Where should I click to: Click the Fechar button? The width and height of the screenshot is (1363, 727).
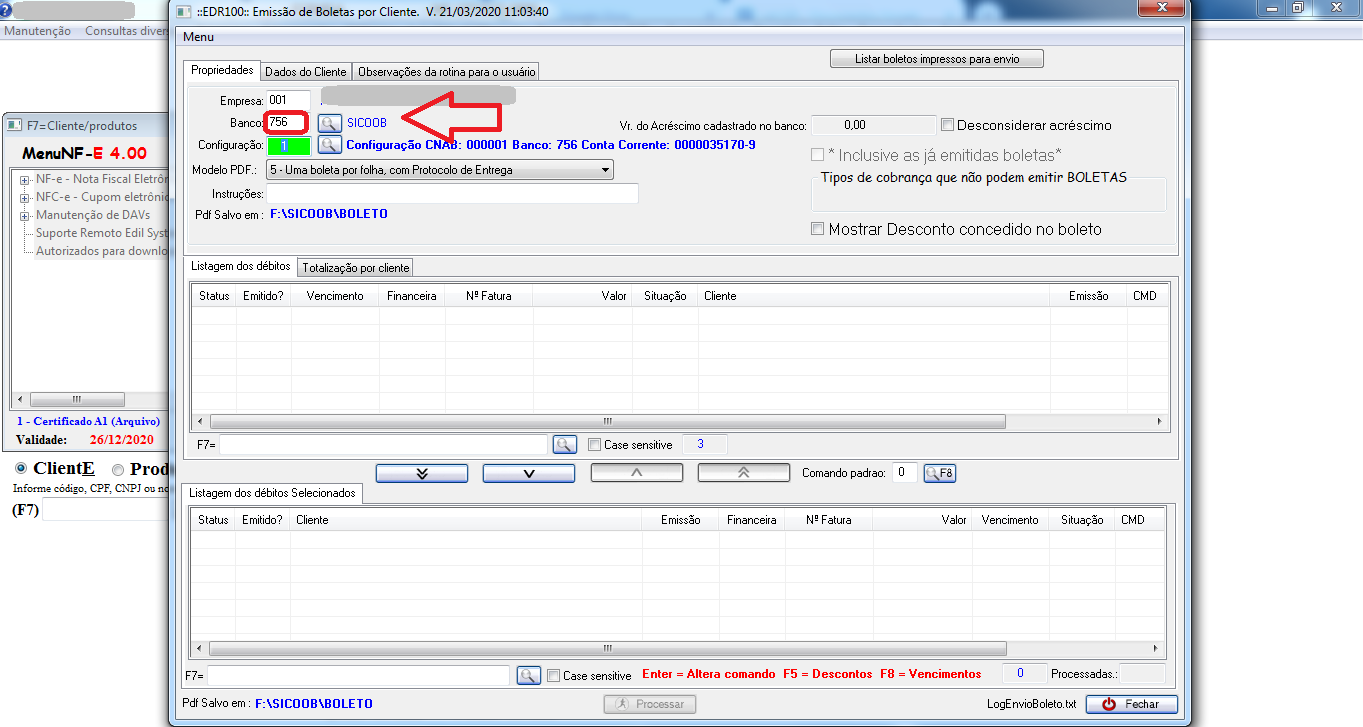[x=1131, y=704]
